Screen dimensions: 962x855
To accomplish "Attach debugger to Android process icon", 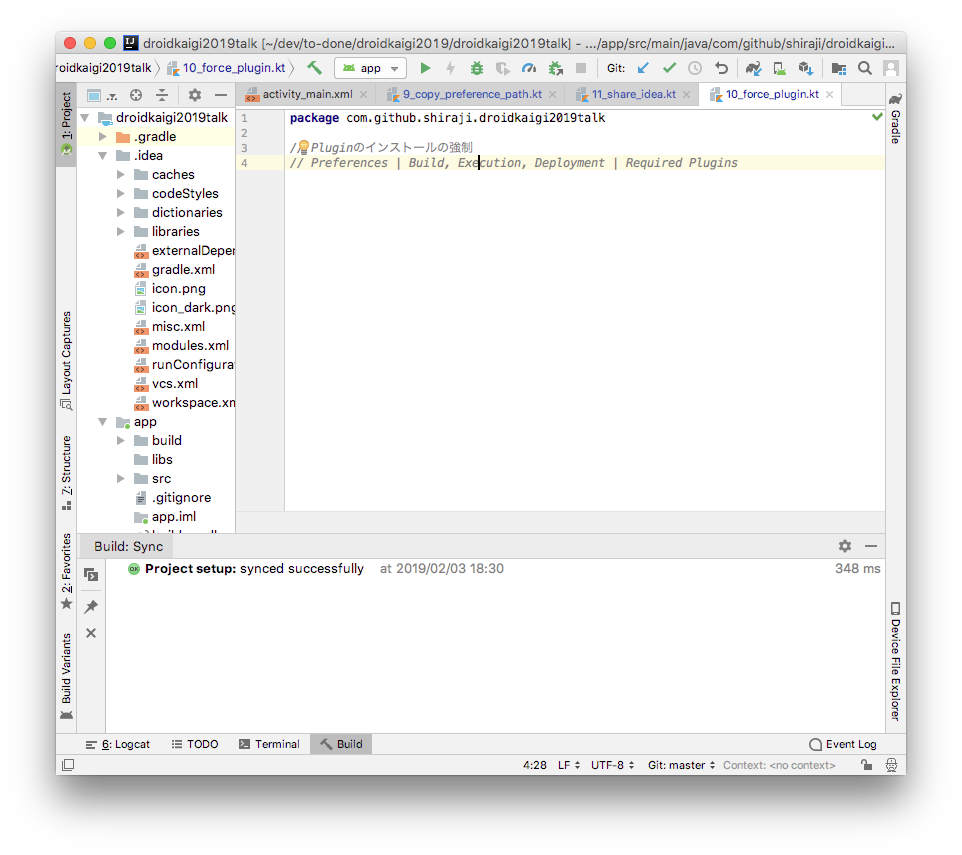I will tap(555, 68).
